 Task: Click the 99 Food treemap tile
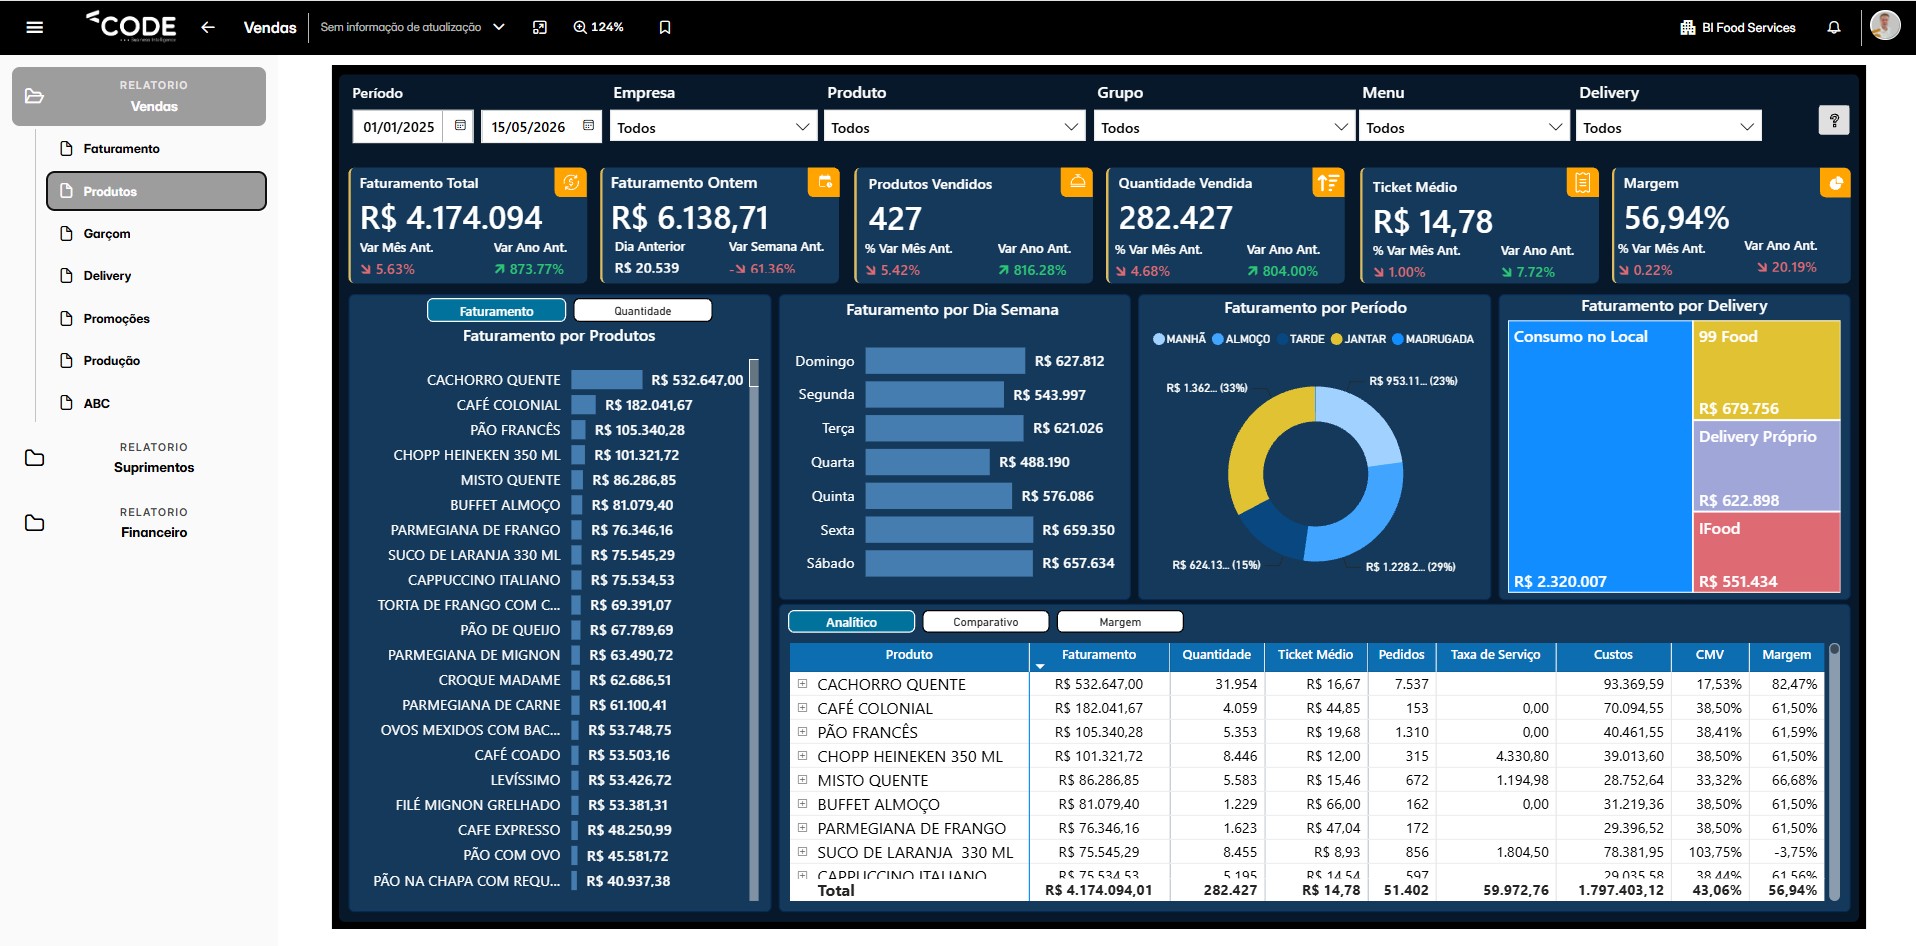(1767, 370)
